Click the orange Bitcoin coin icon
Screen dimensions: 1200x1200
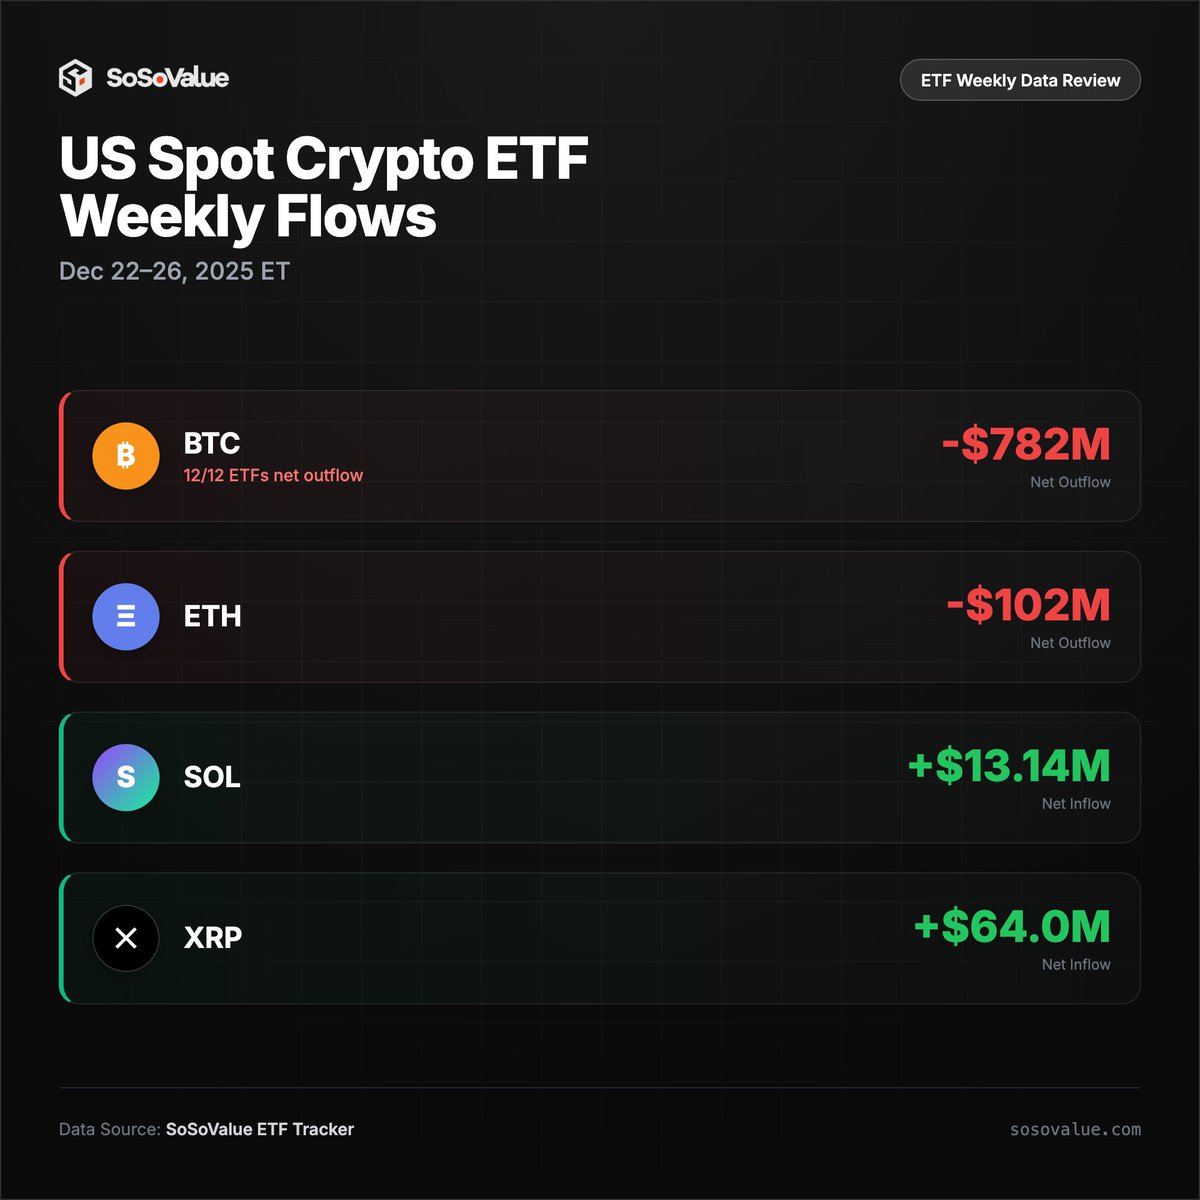tap(126, 456)
